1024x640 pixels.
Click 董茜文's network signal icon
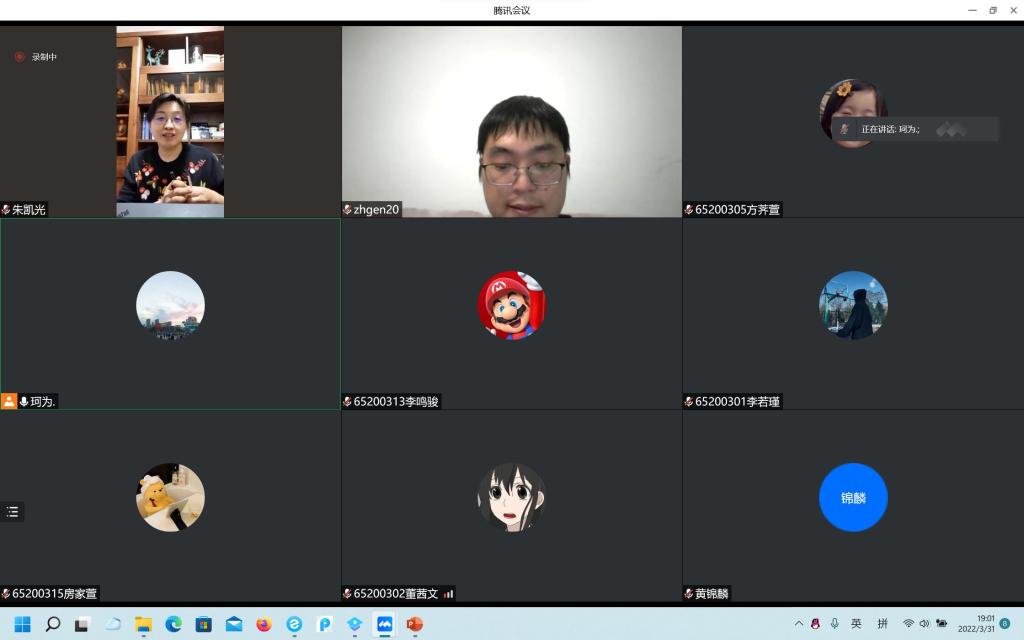pyautogui.click(x=449, y=594)
